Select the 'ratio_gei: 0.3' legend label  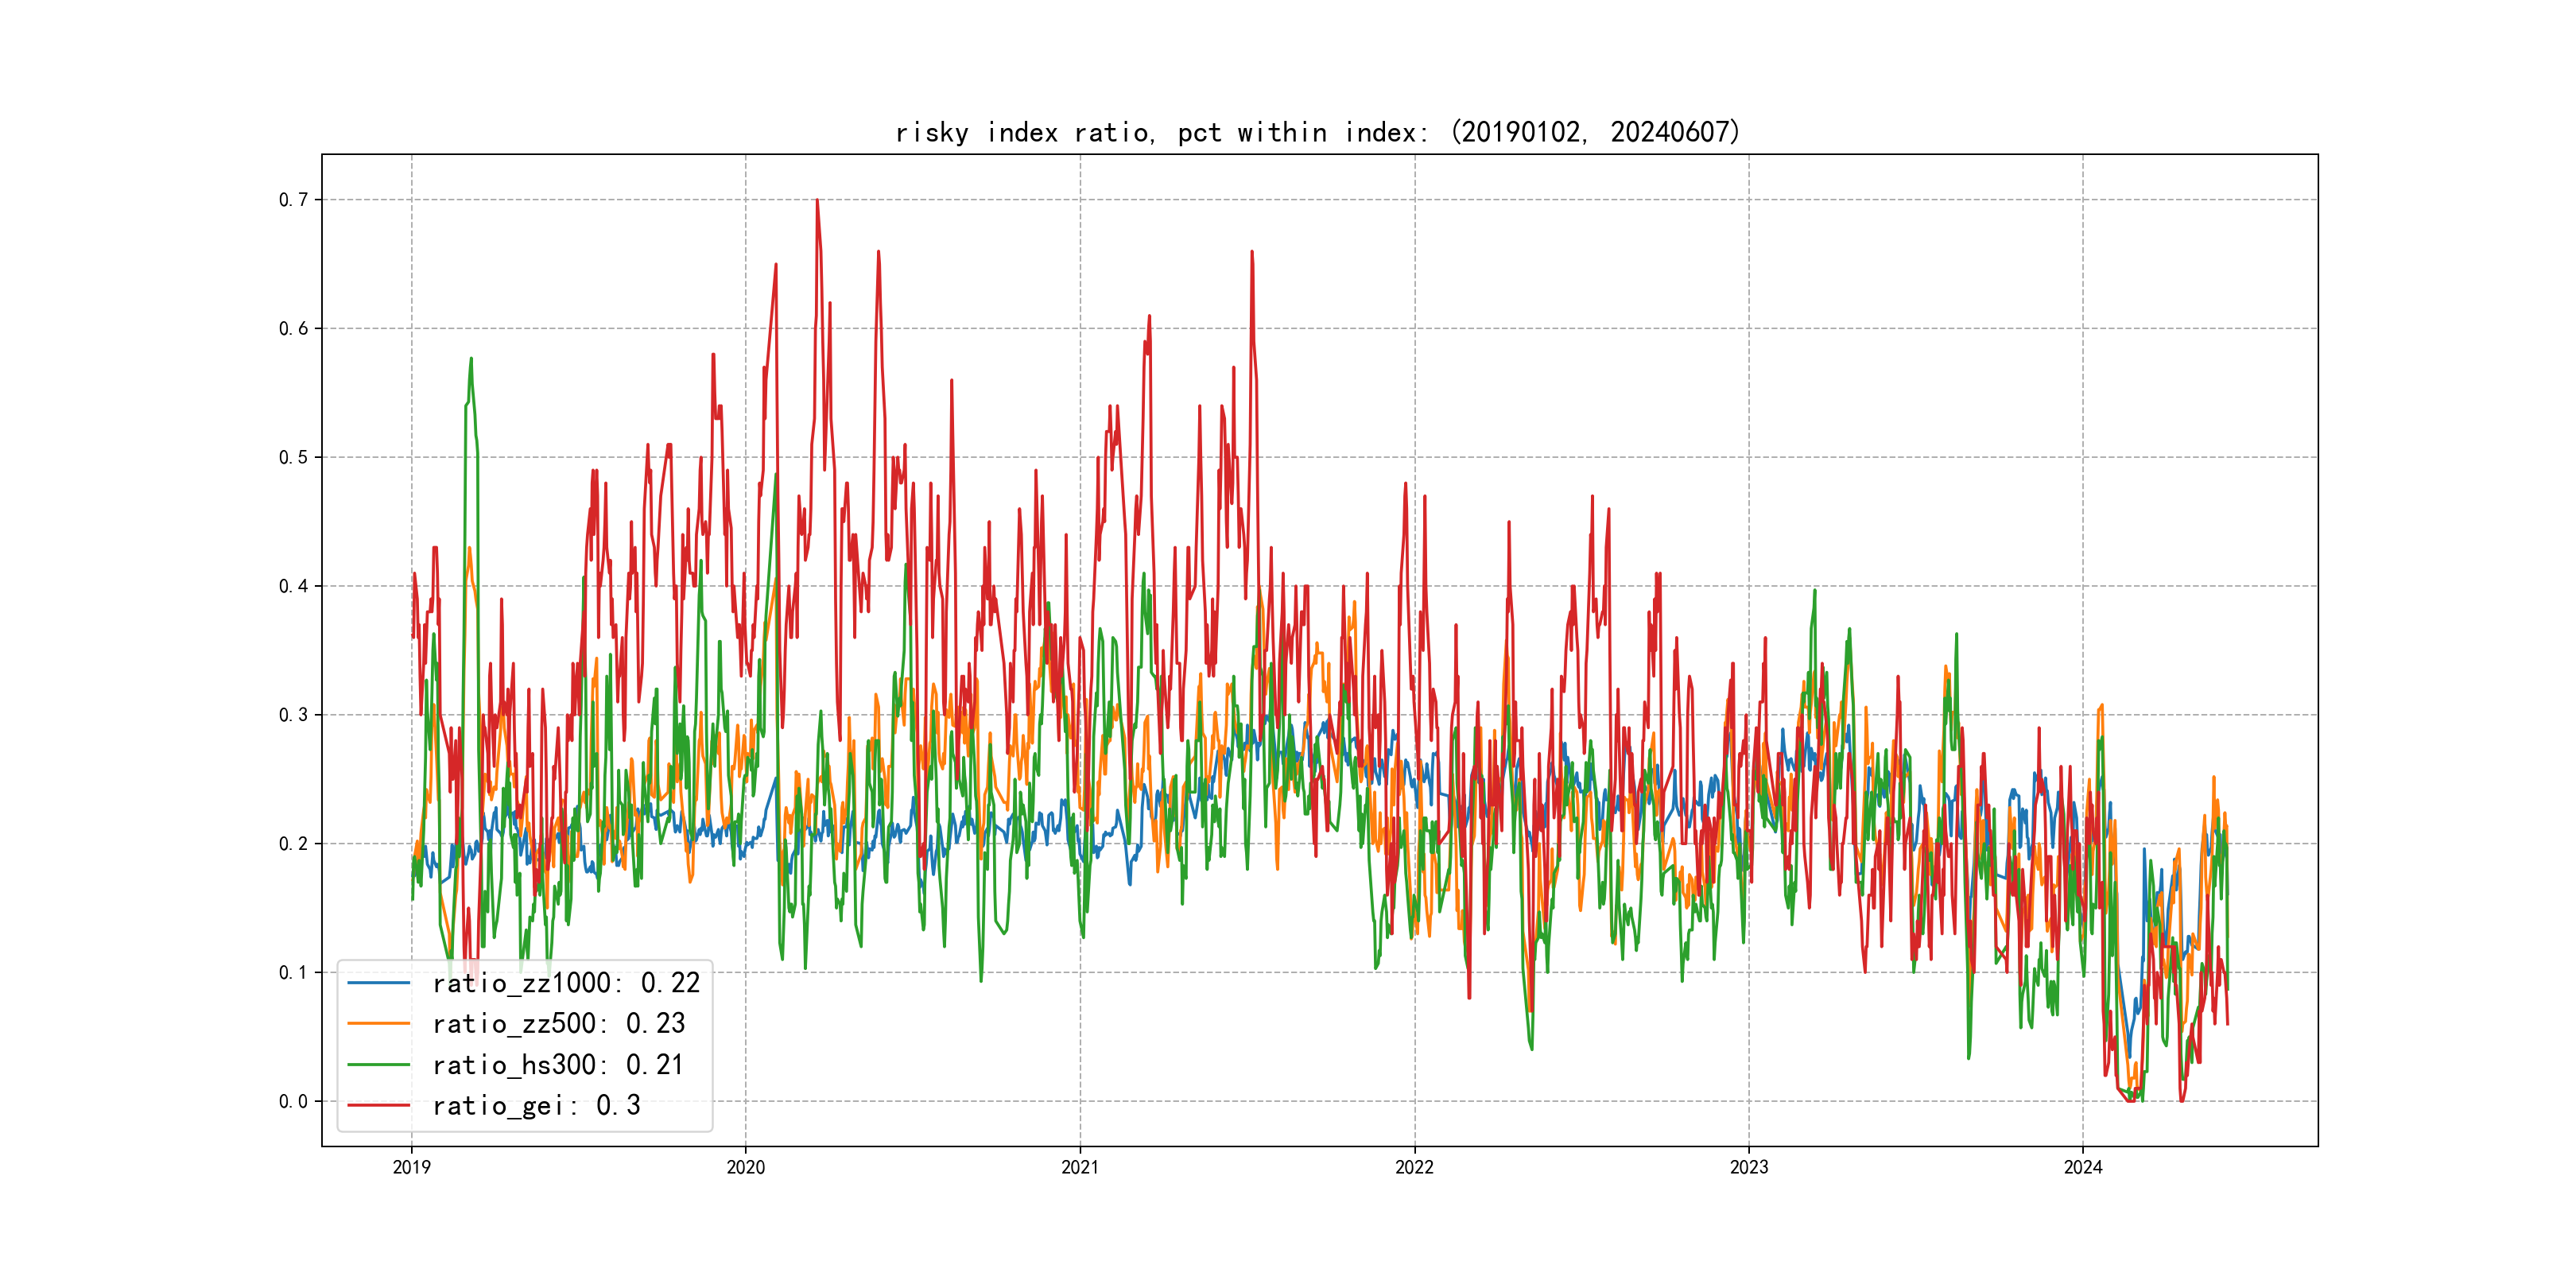tap(536, 1106)
